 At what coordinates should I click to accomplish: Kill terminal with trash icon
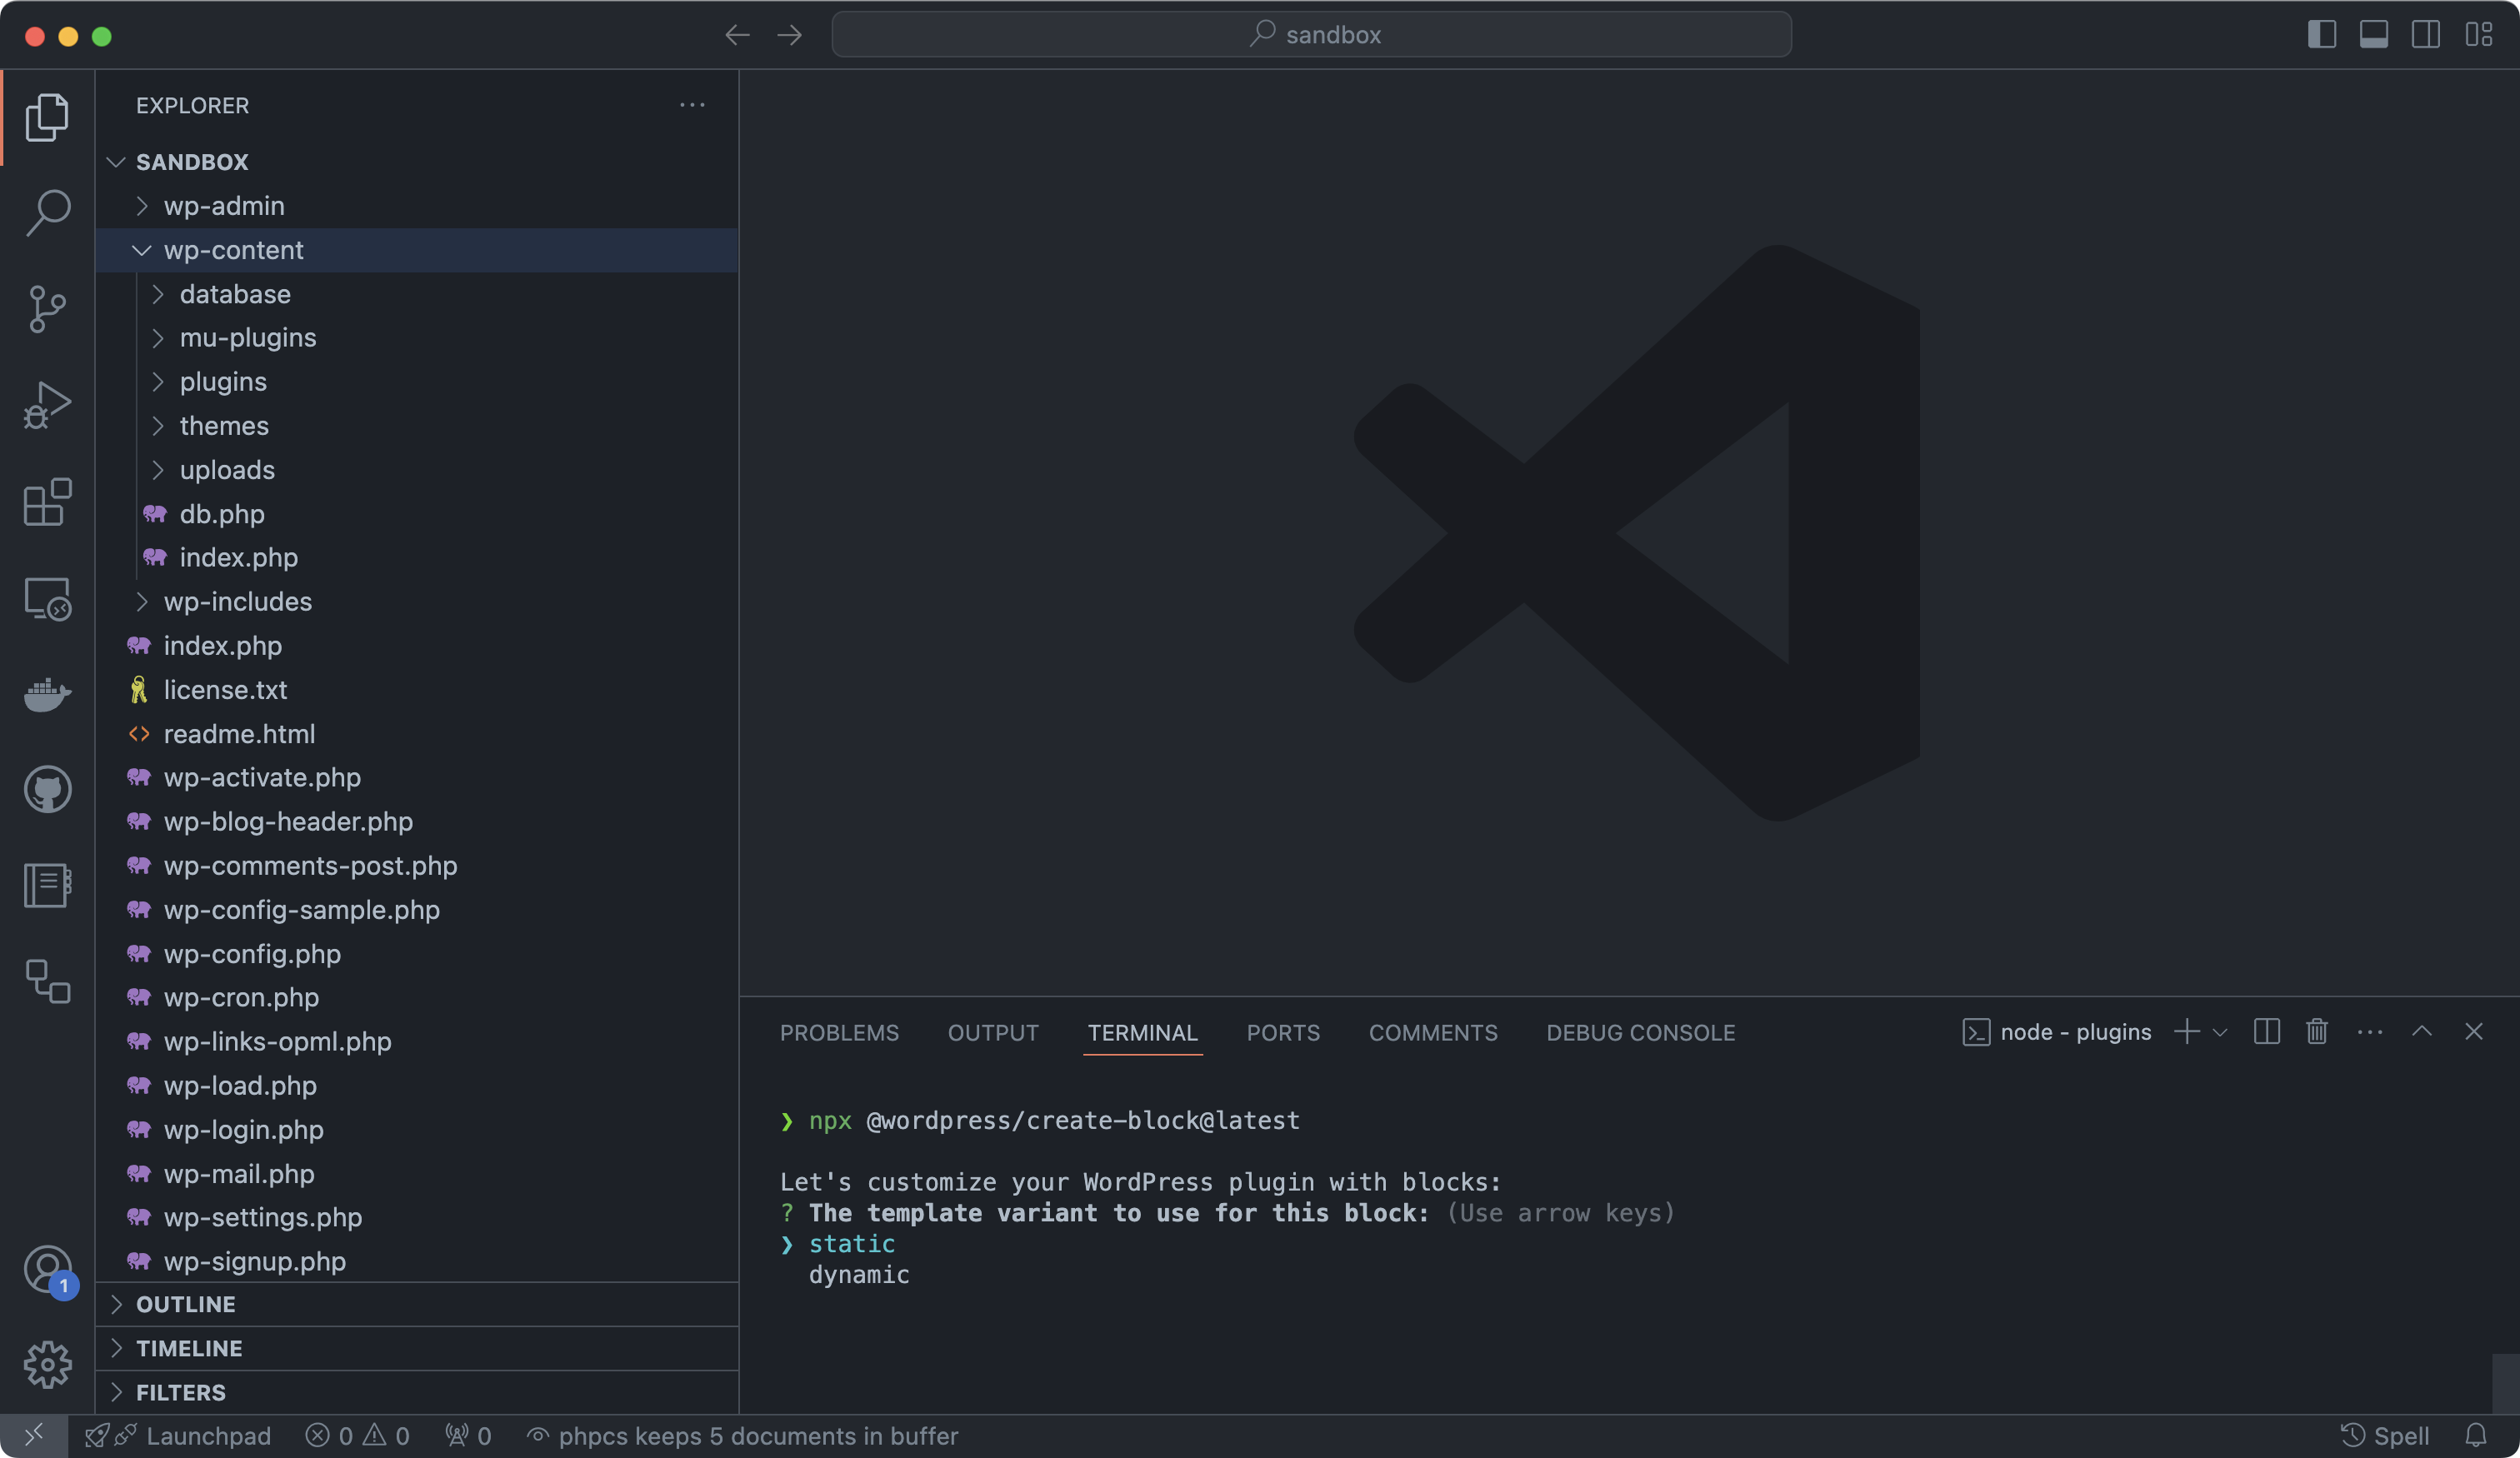coord(2317,1032)
